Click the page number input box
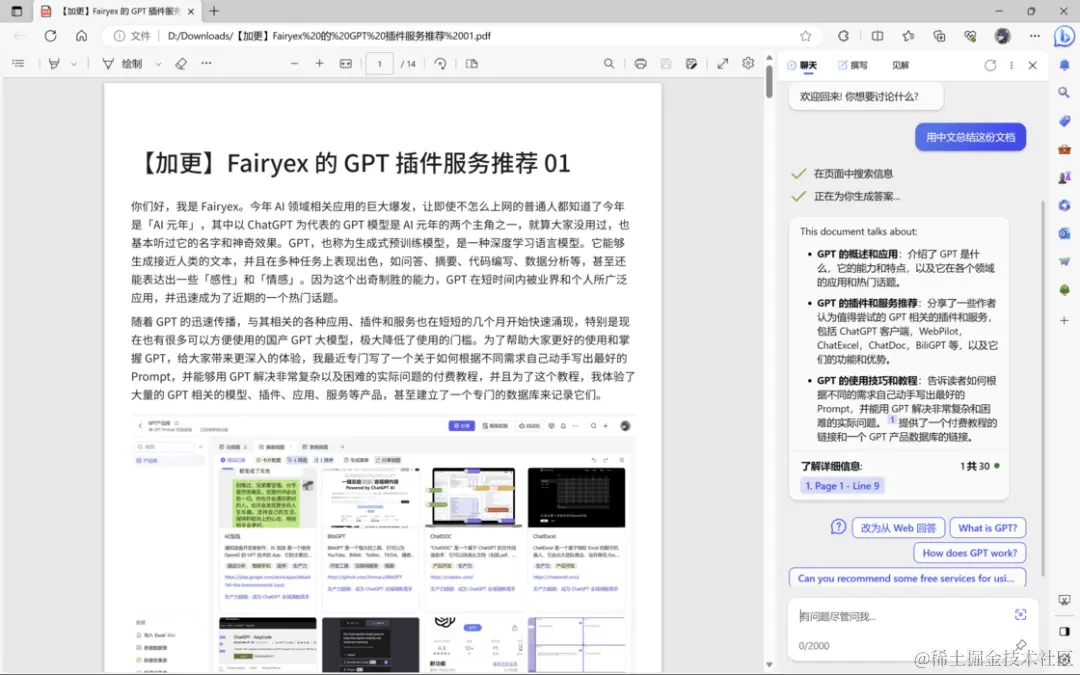 (380, 64)
